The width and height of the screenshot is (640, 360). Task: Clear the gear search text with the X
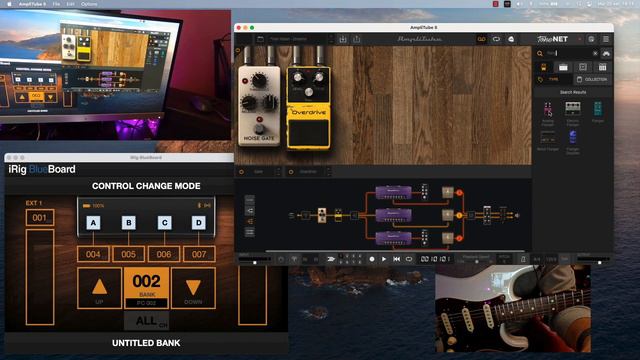[595, 53]
